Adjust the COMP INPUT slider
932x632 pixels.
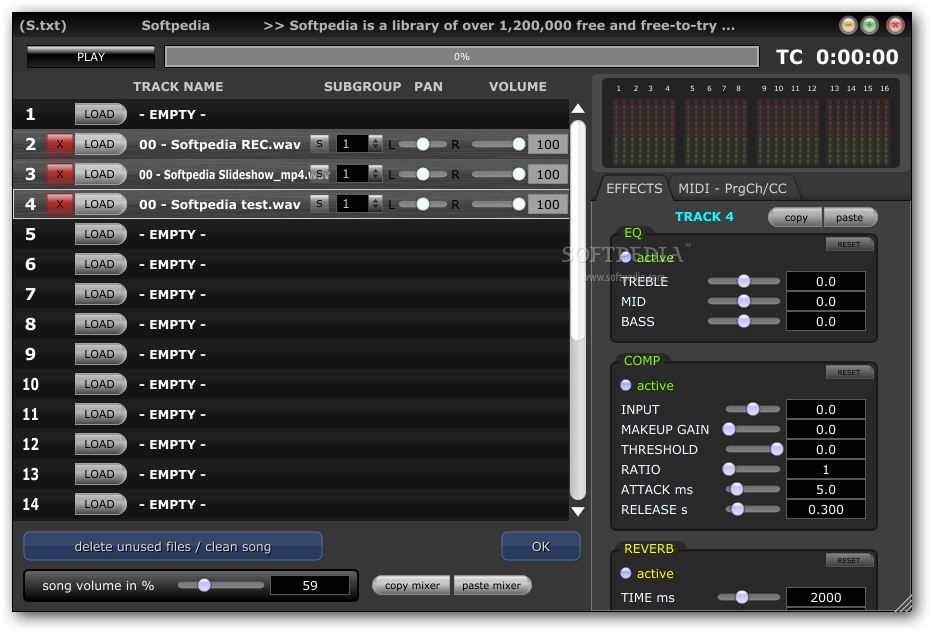pos(752,409)
